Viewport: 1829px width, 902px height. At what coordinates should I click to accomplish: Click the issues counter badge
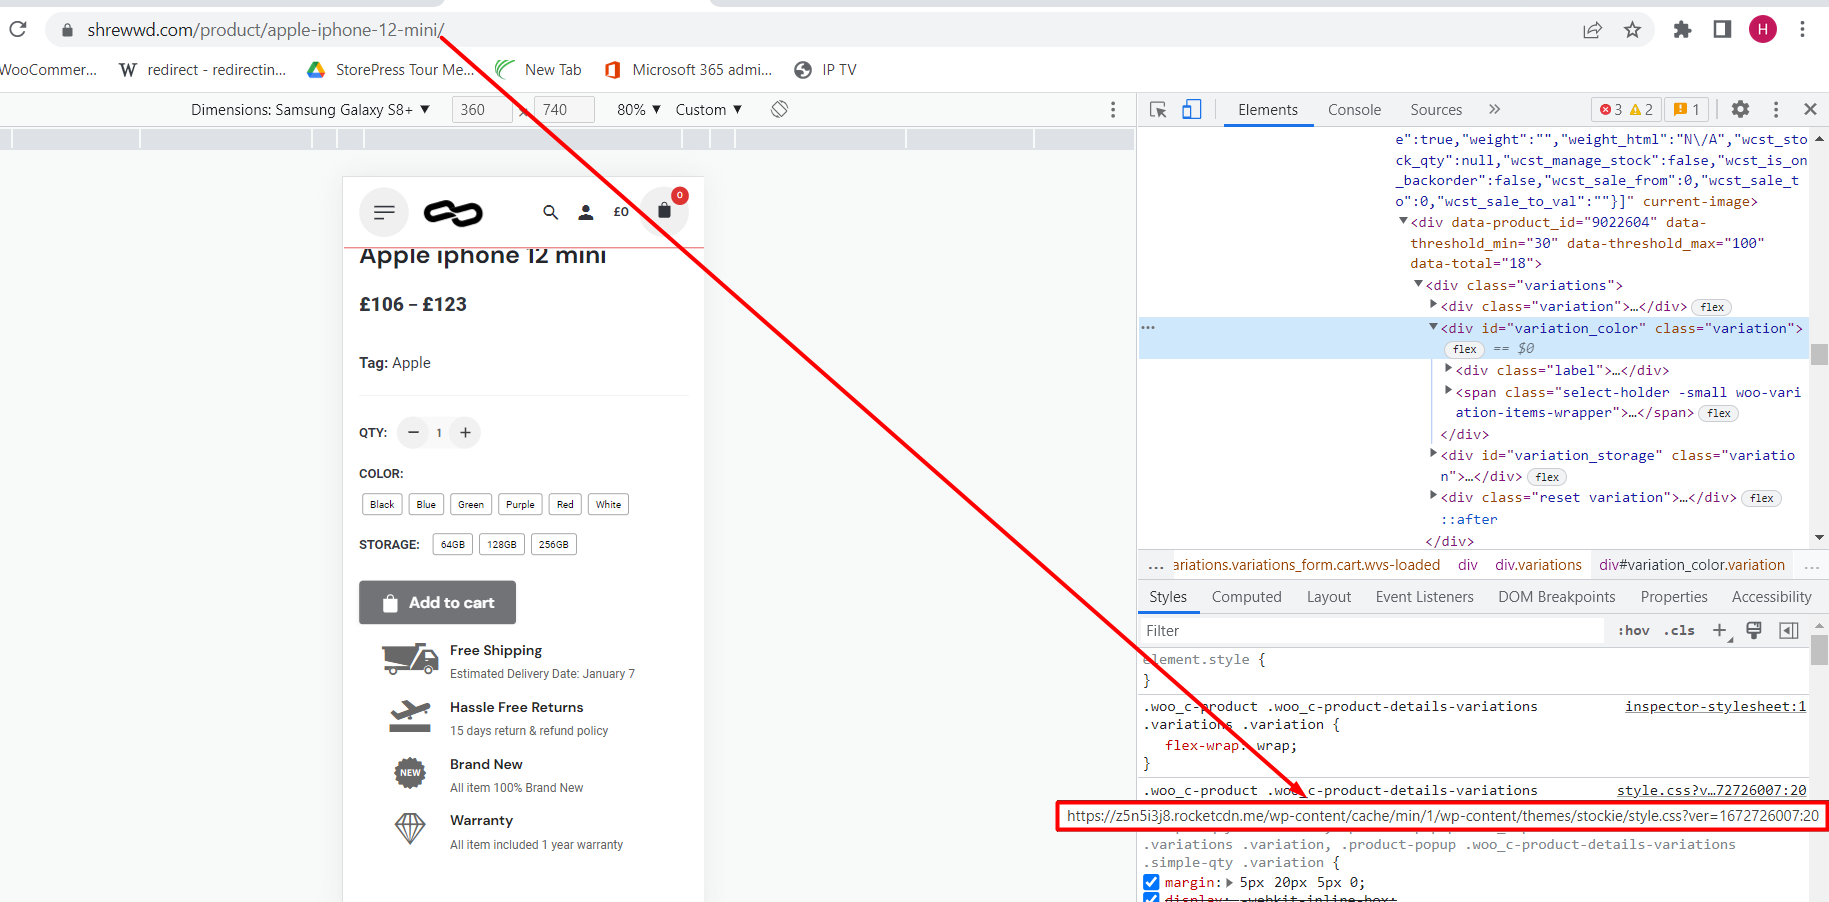coord(1687,109)
